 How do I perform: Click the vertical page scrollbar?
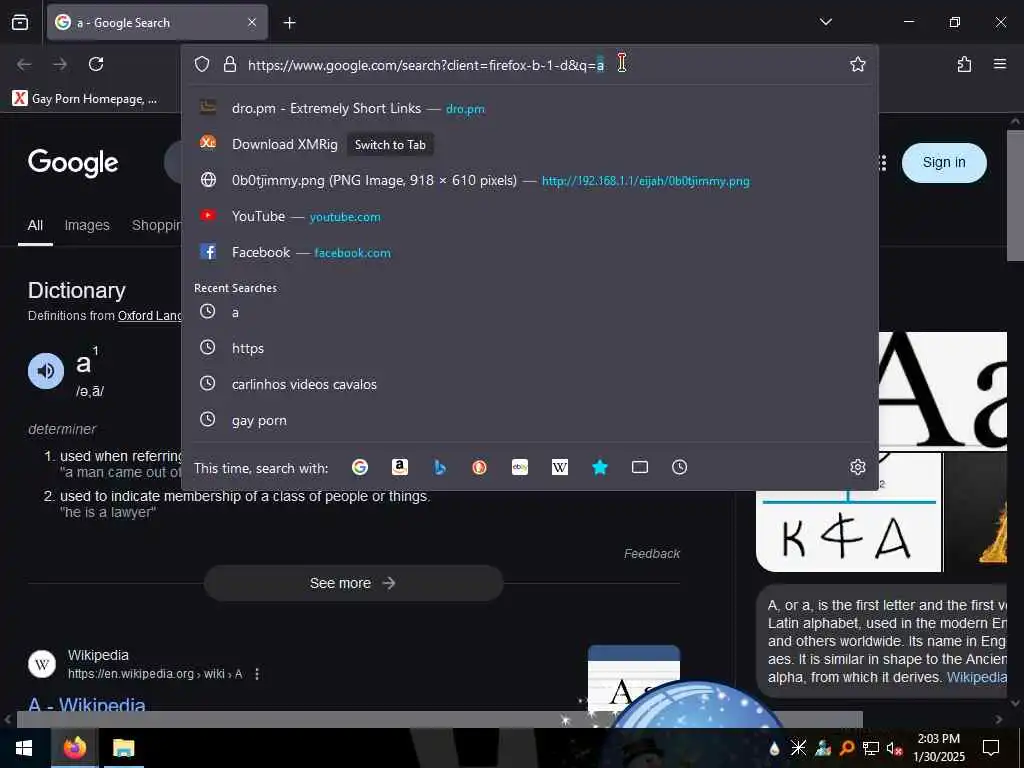(1015, 196)
